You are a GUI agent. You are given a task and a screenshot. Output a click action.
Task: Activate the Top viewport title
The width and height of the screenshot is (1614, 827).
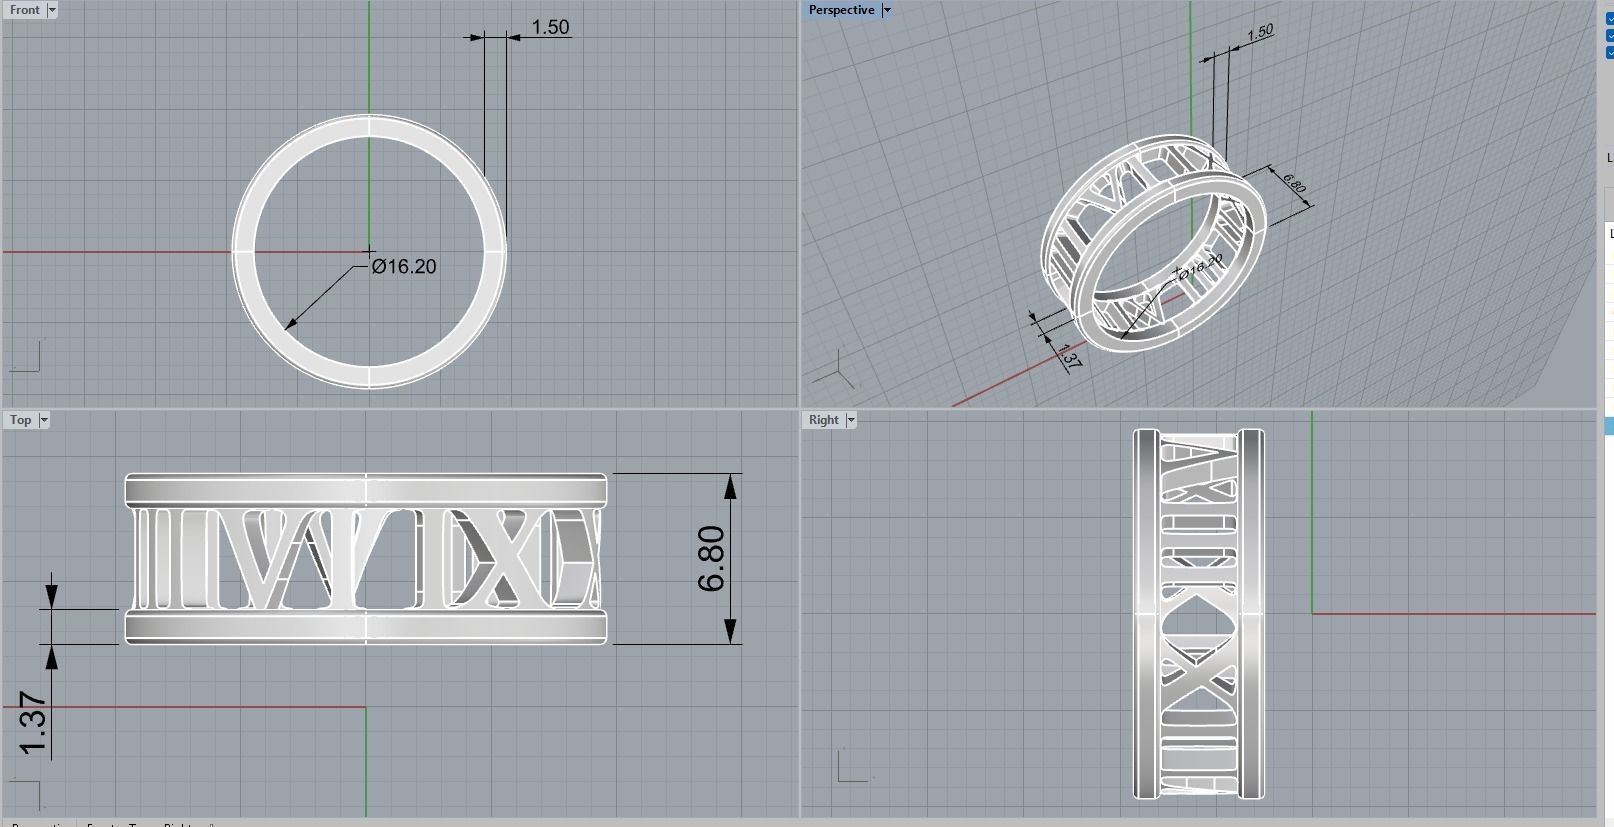point(21,420)
